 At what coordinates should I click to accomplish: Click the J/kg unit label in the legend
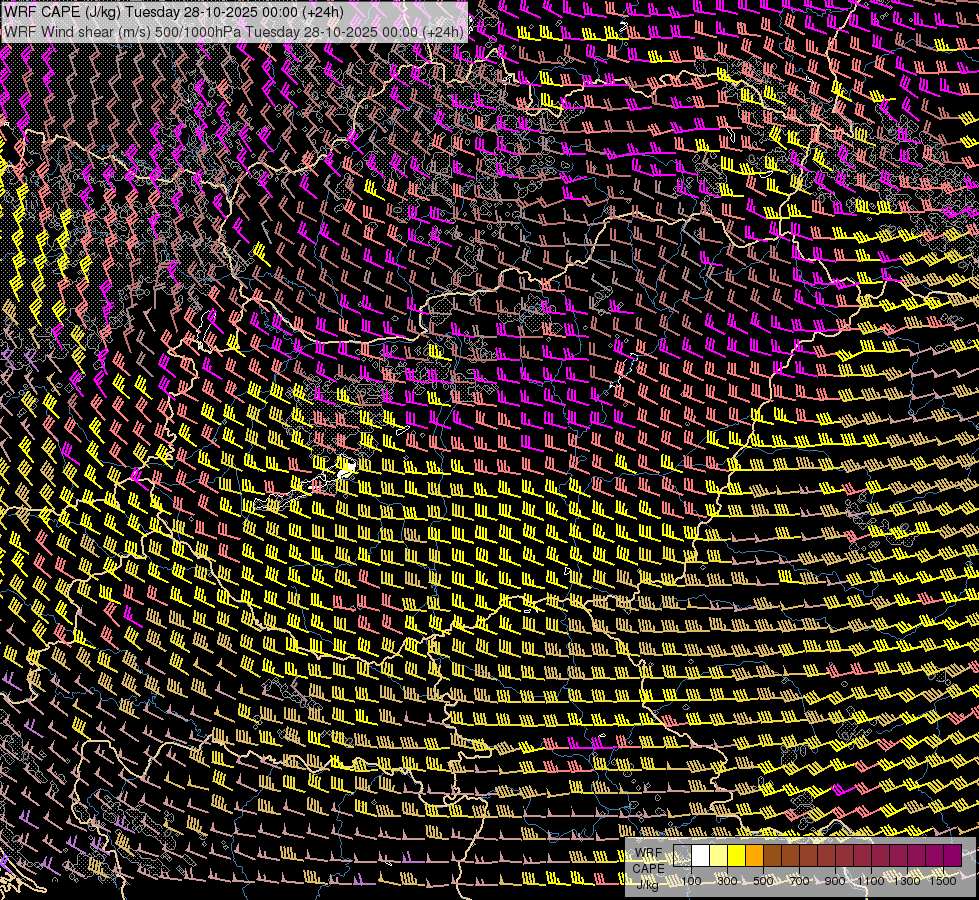point(647,885)
